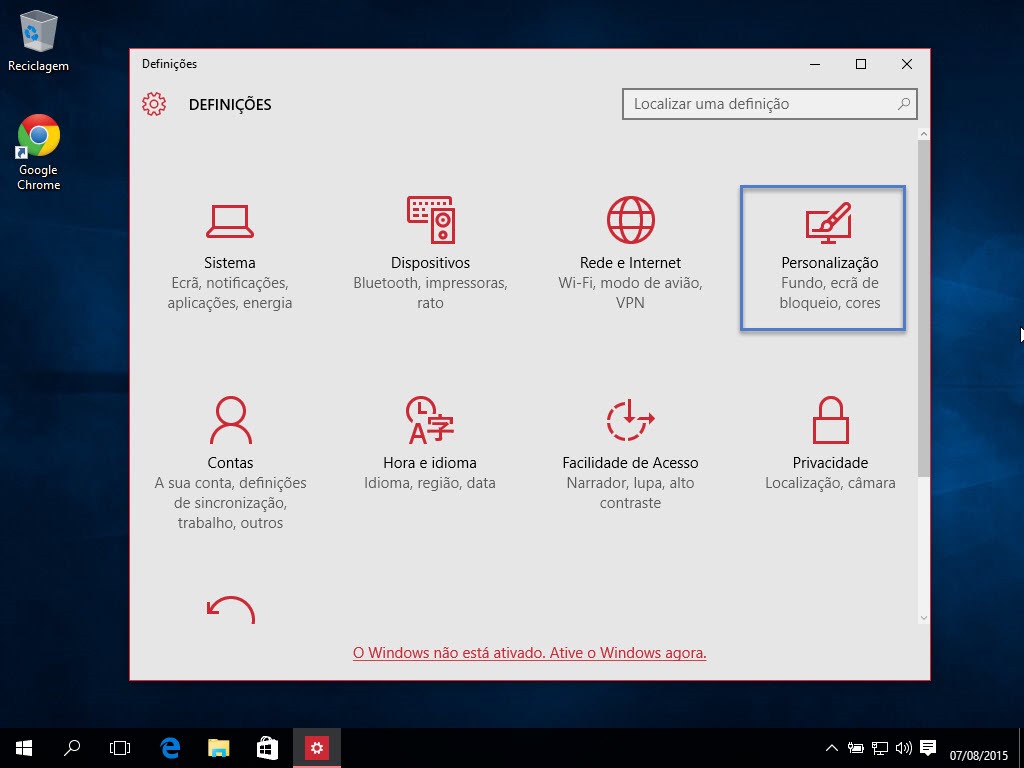Viewport: 1024px width, 768px height.
Task: Open taskbar search magnifier
Action: click(x=72, y=747)
